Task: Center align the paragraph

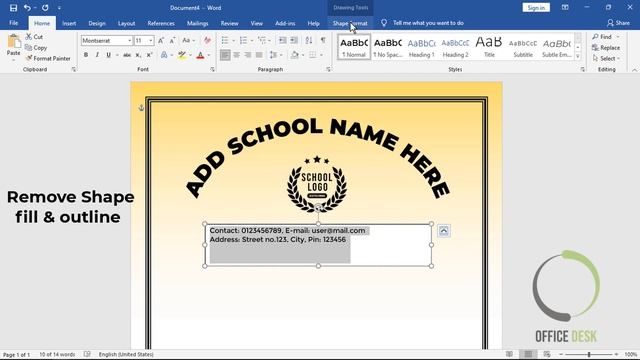Action: coord(236,55)
